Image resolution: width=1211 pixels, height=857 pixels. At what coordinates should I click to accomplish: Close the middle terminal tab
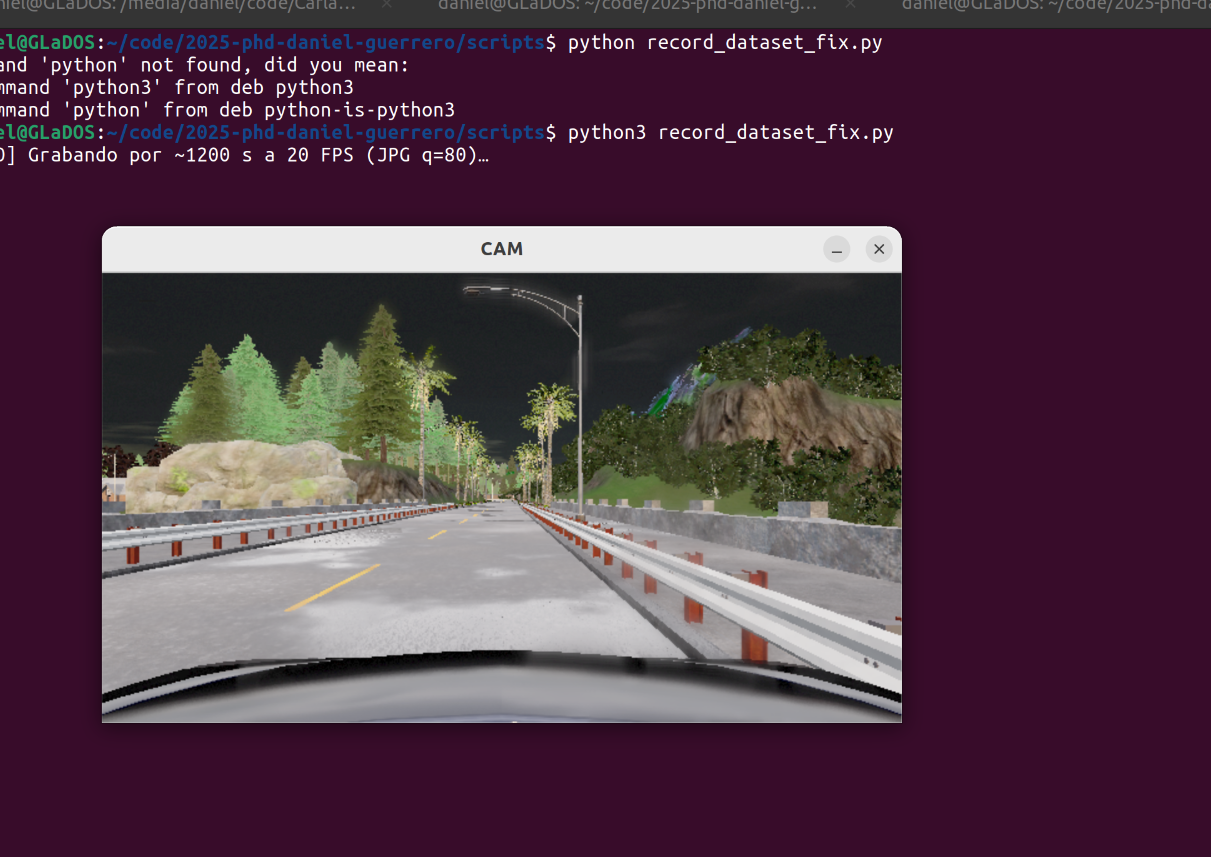pos(848,5)
